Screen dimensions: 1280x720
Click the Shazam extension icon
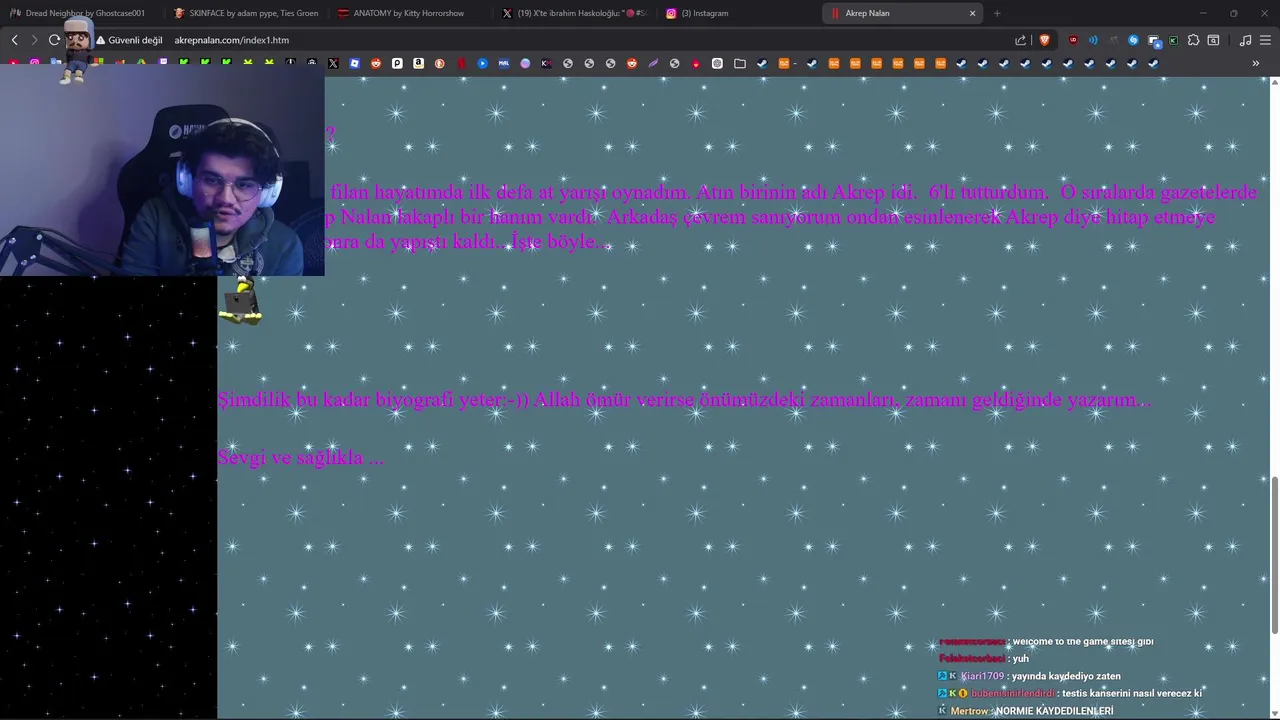point(1133,40)
